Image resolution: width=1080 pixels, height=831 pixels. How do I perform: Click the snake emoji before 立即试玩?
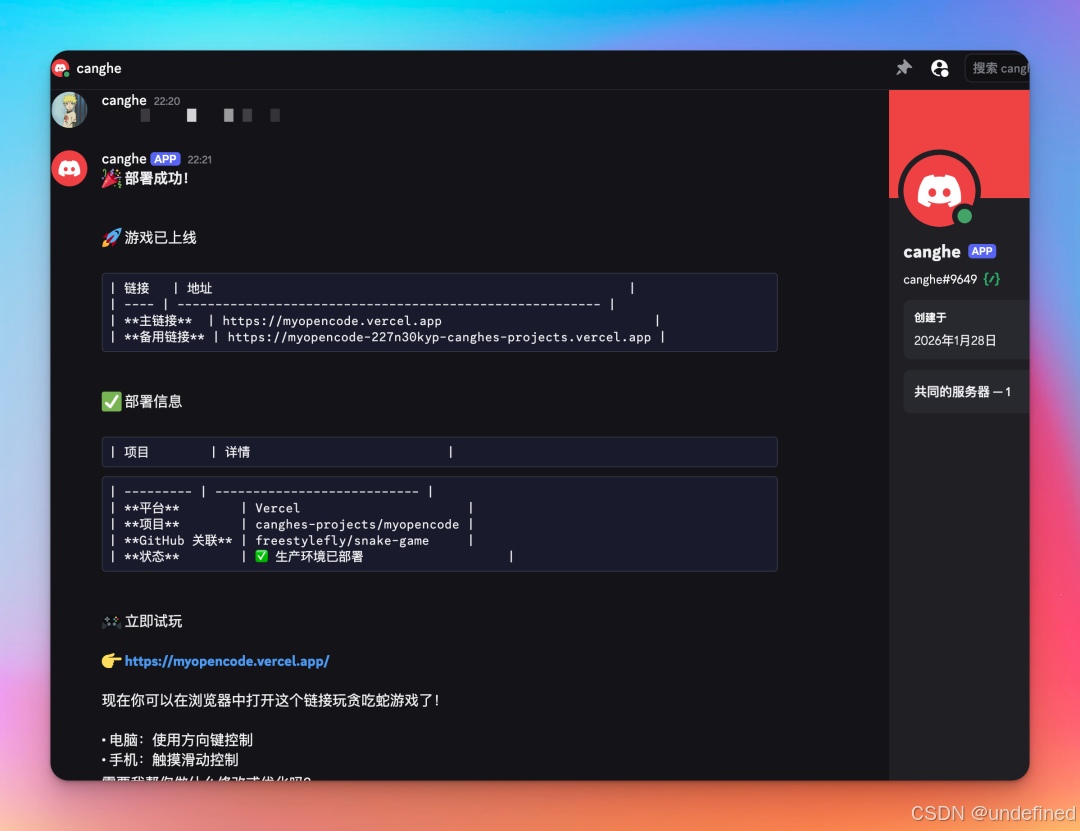[x=113, y=621]
